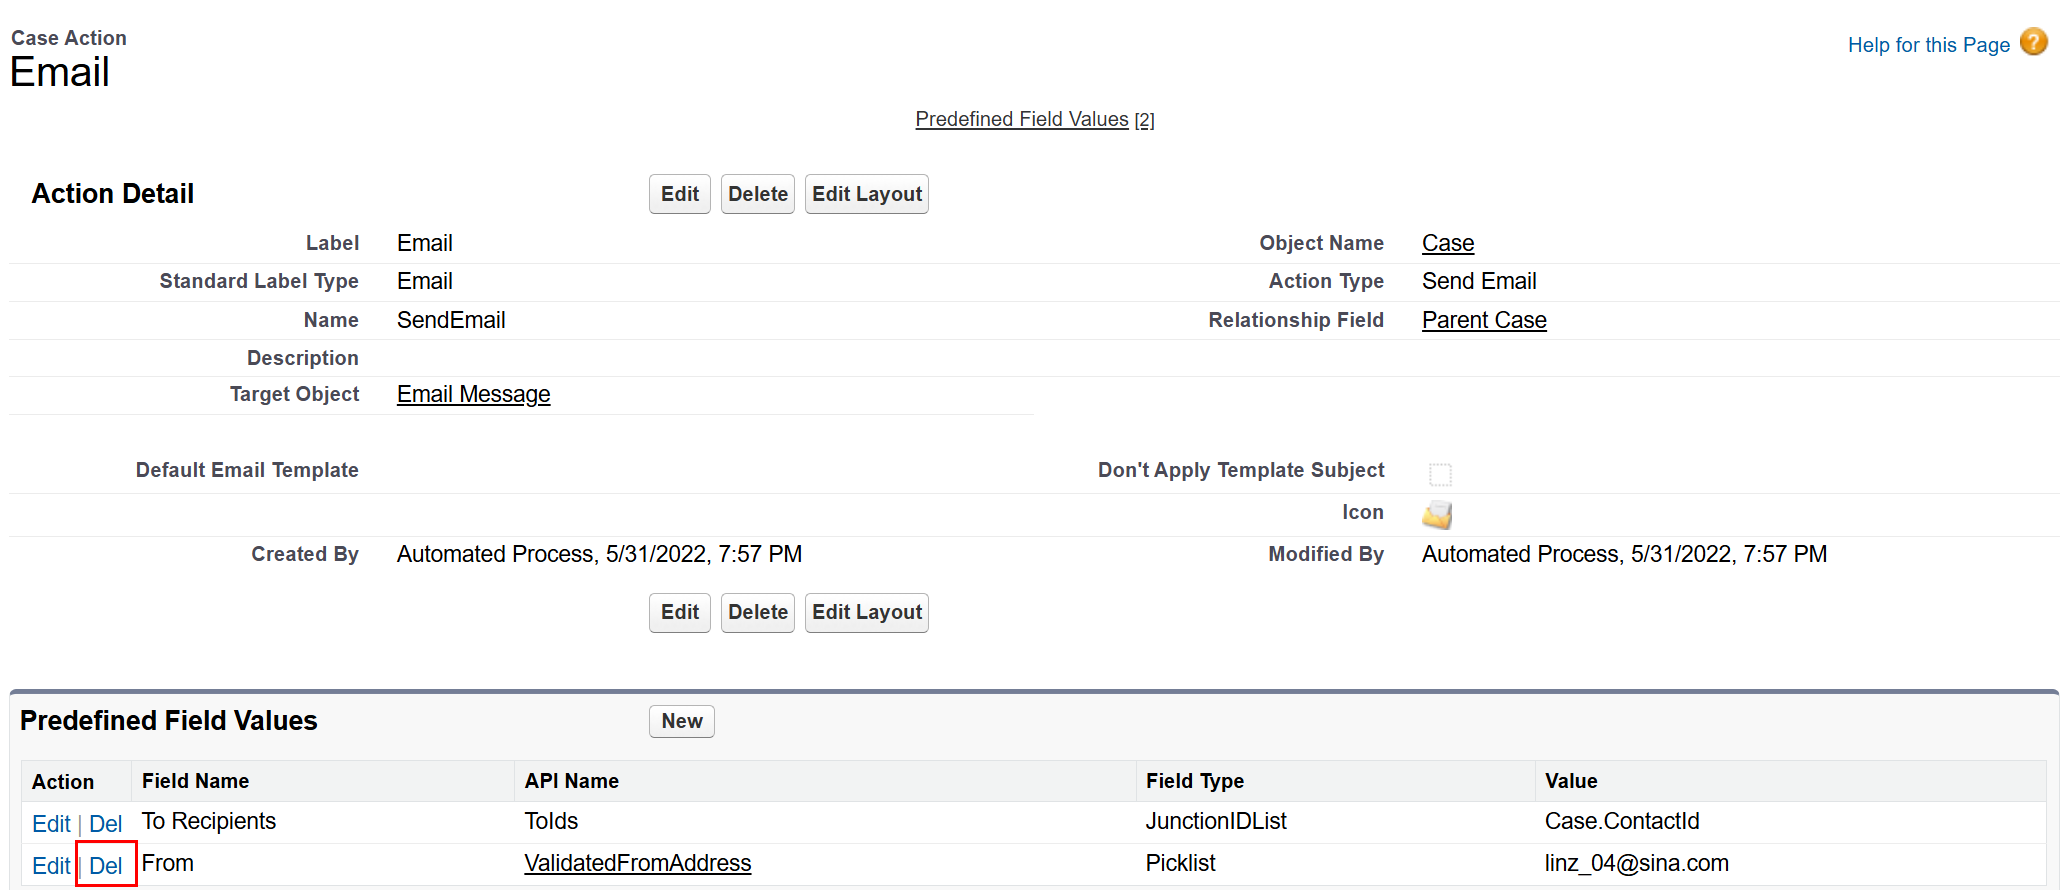This screenshot has height=890, width=2072.
Task: Edit the From field value row
Action: (x=51, y=866)
